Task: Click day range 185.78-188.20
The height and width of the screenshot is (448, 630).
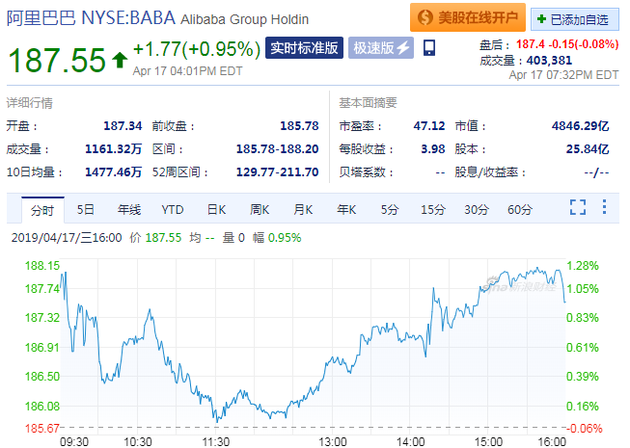Action: pos(277,149)
